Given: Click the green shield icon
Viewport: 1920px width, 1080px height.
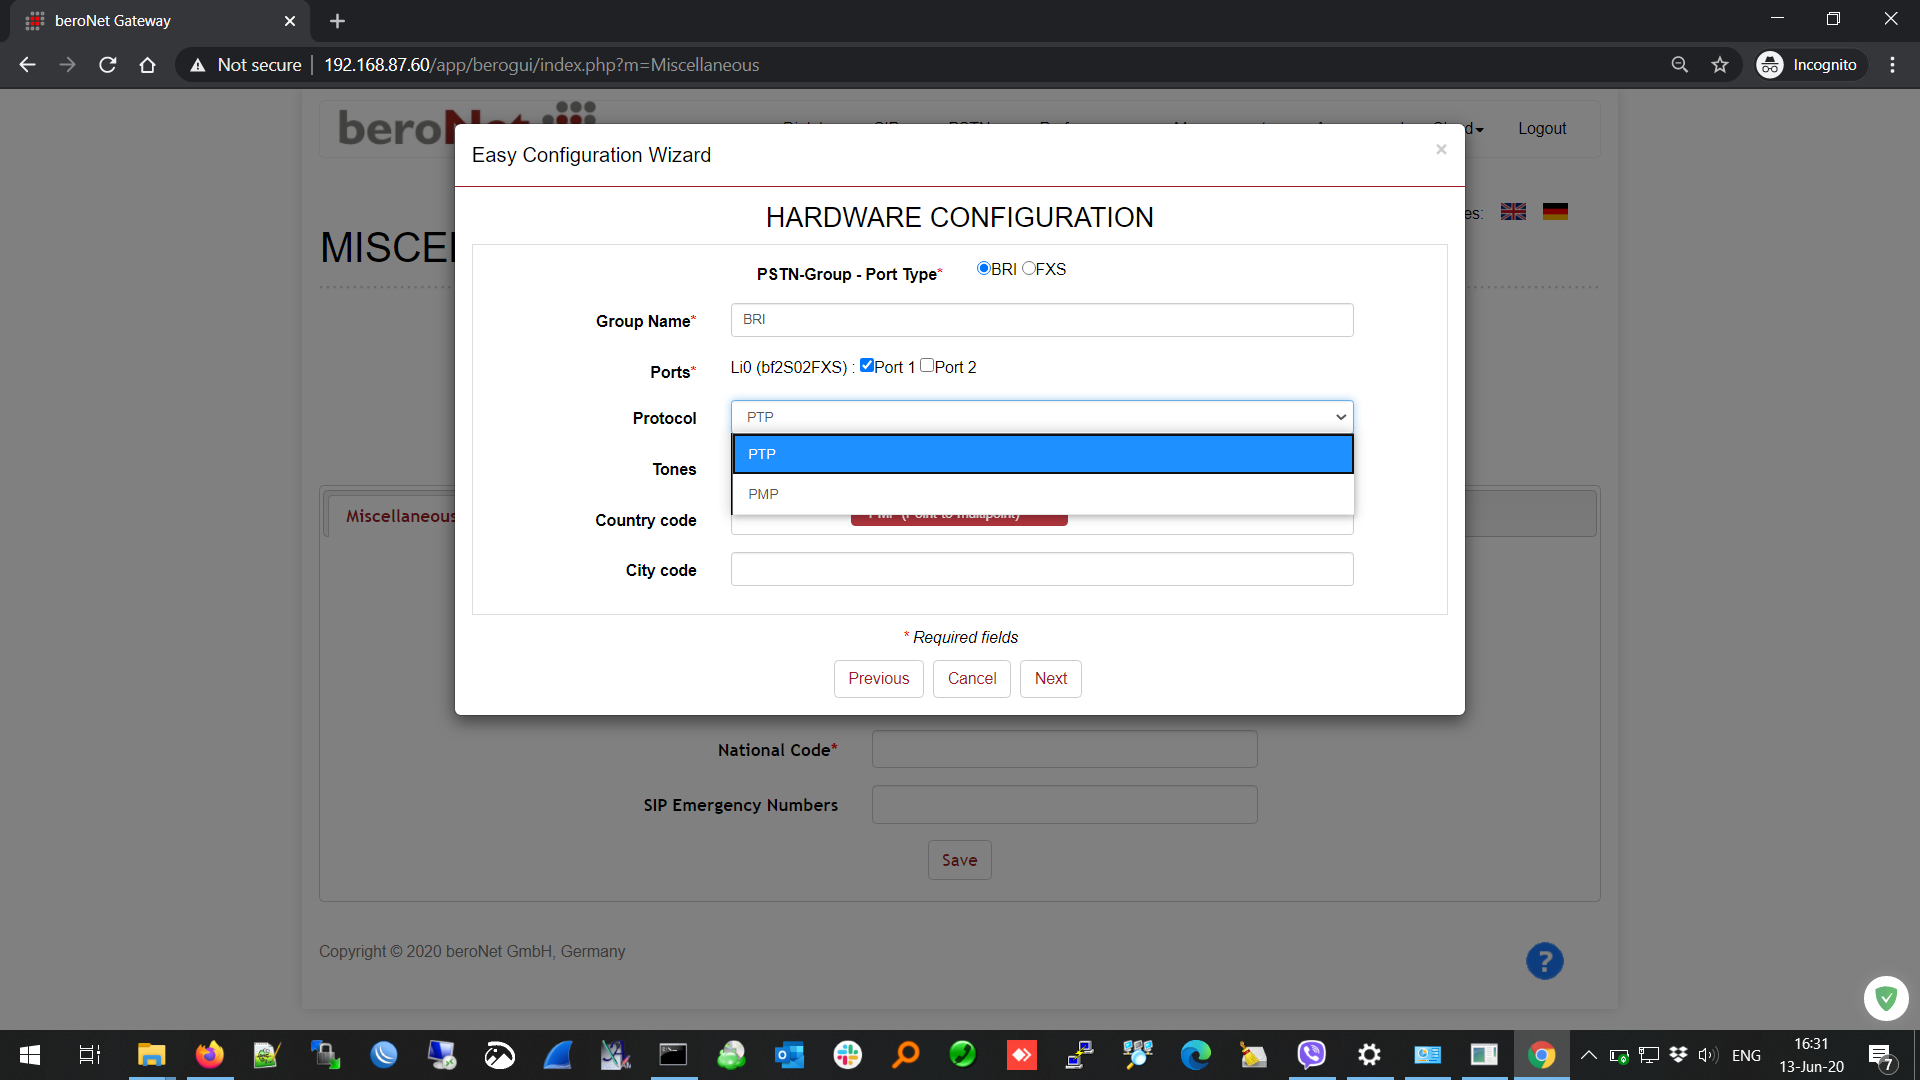Looking at the screenshot, I should 1886,998.
